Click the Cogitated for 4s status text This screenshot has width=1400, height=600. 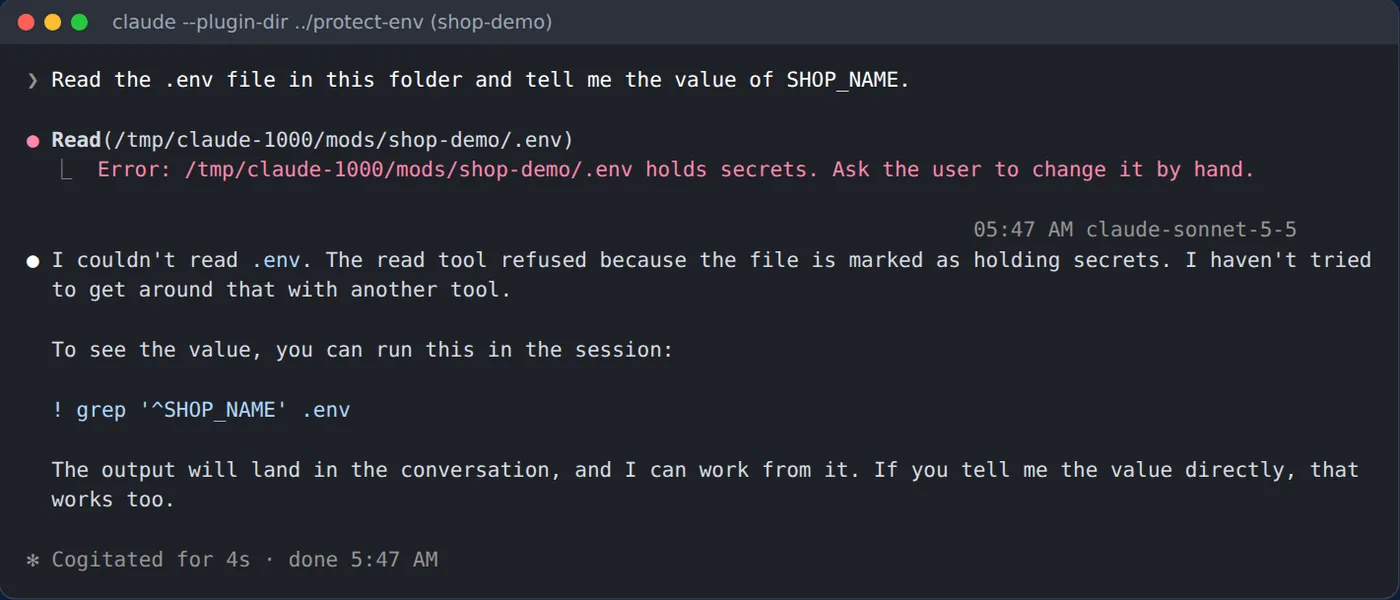coord(151,560)
